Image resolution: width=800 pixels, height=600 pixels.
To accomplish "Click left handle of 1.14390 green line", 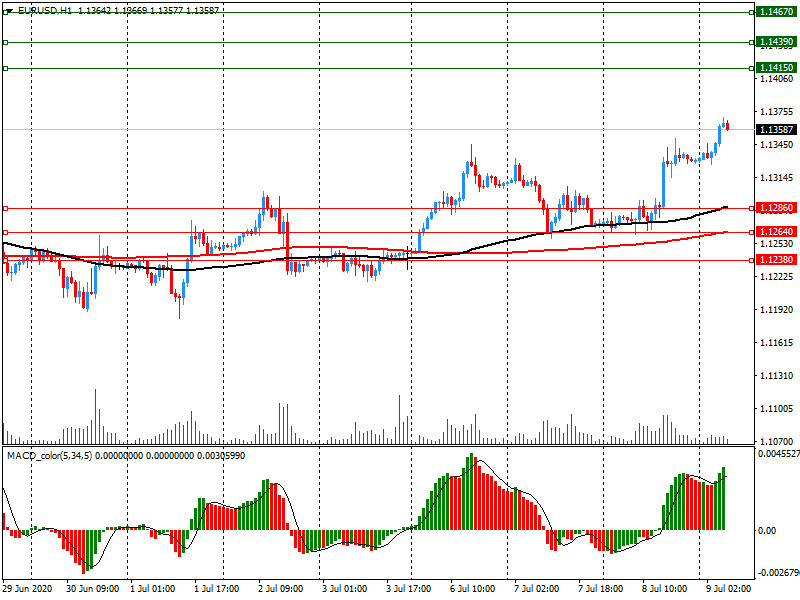I will (5, 42).
